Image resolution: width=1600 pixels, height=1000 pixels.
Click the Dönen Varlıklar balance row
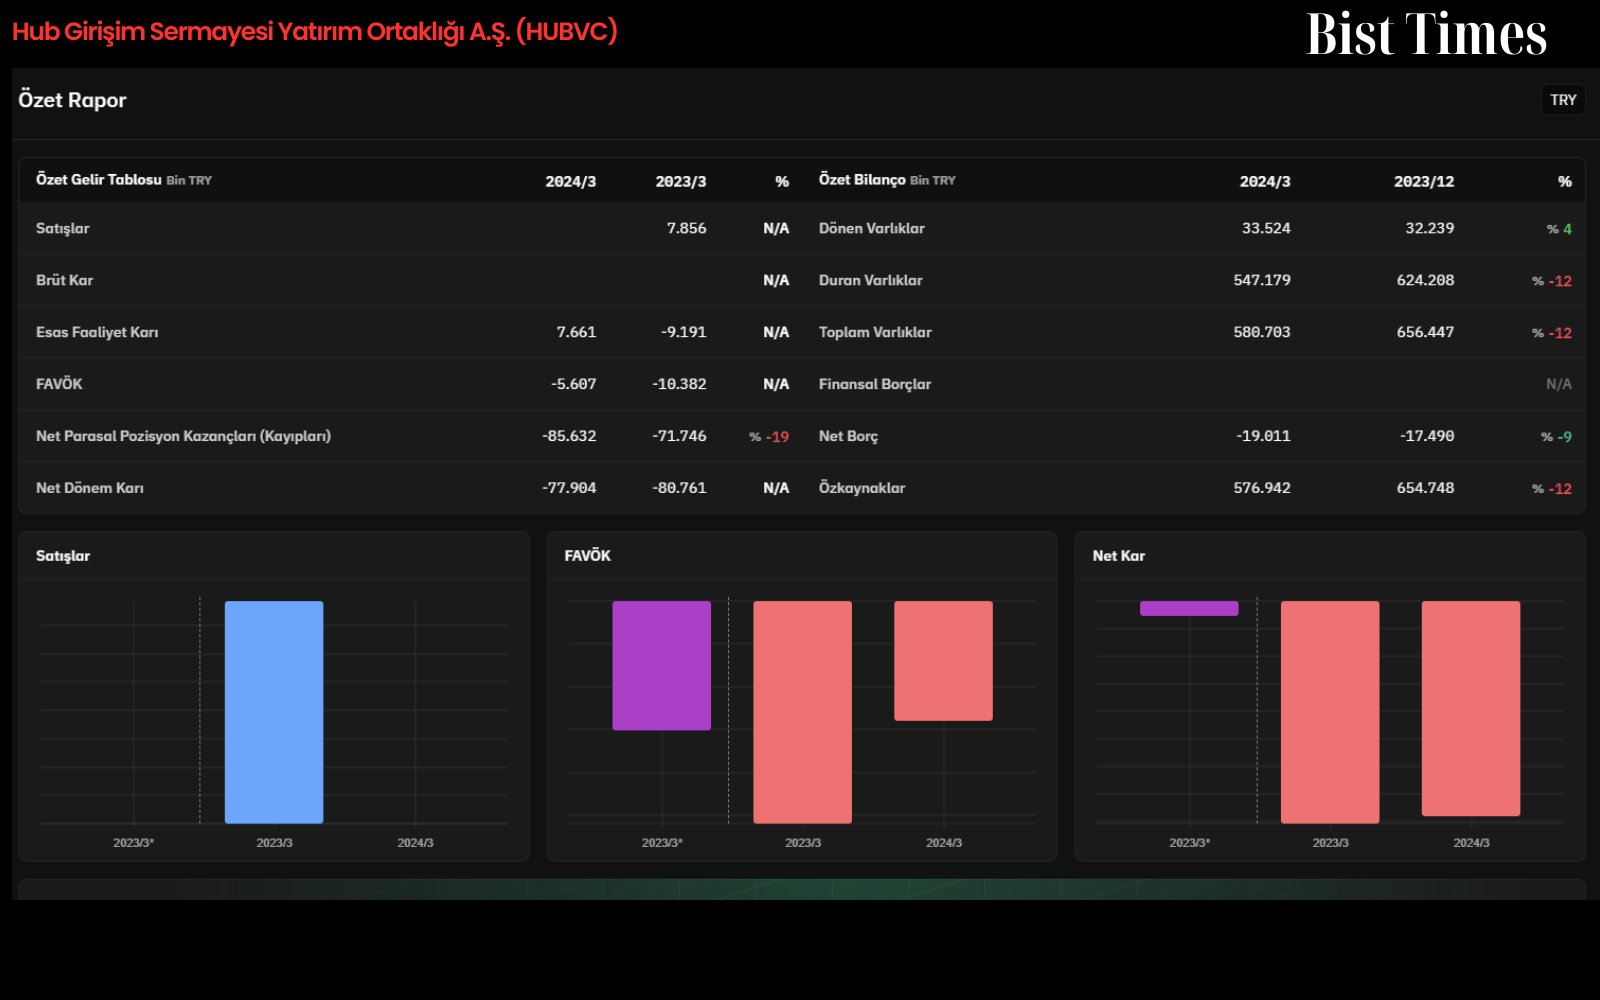coord(1194,228)
